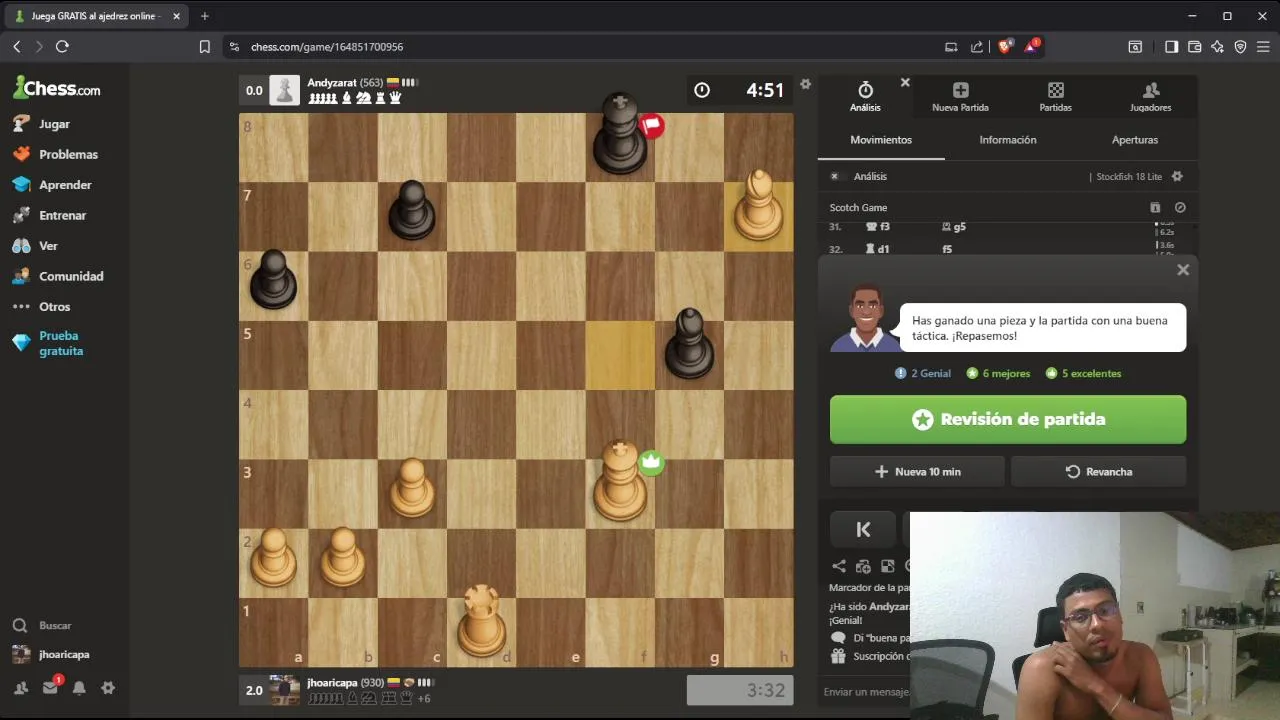1280x720 pixels.
Task: Close the coach review popup
Action: tap(1183, 270)
